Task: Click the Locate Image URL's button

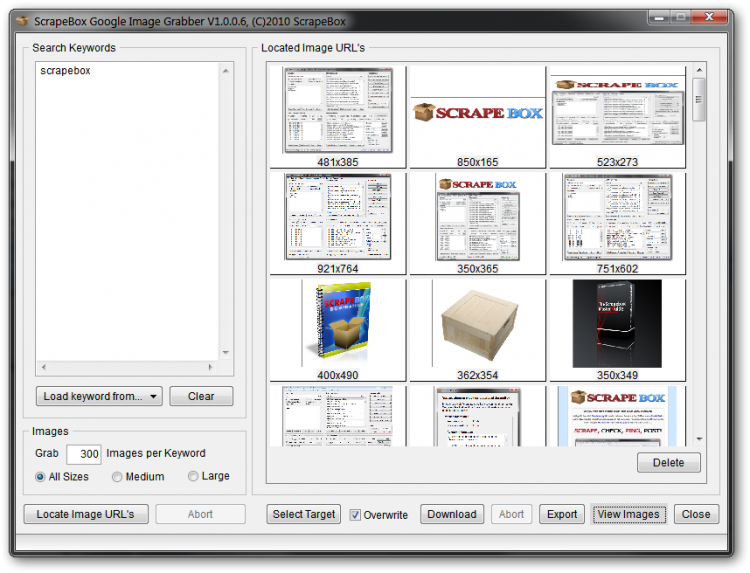Action: (86, 514)
